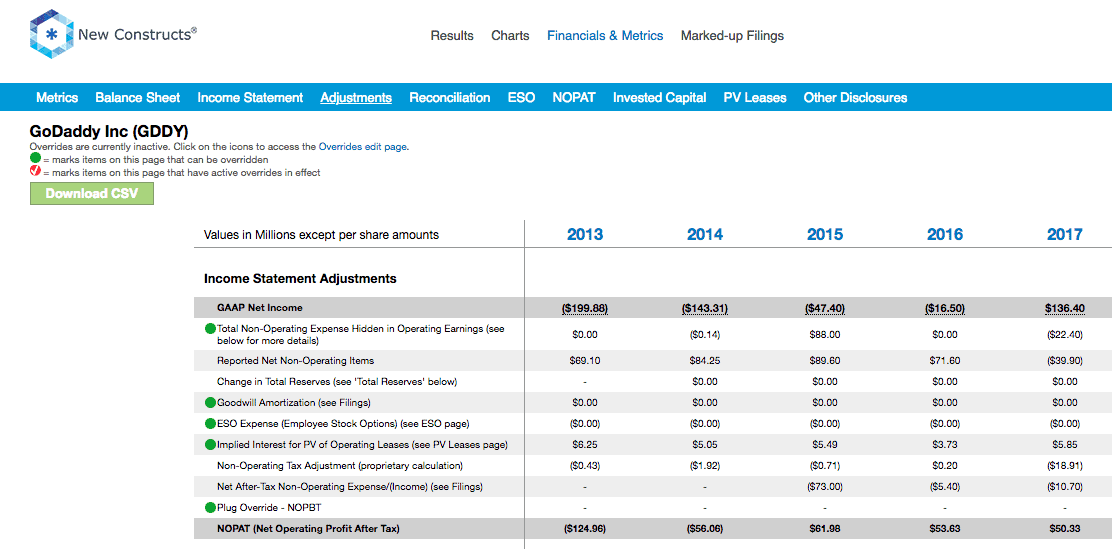The height and width of the screenshot is (549, 1112).
Task: Click Values in Millions except per share amounts
Action: click(x=321, y=235)
